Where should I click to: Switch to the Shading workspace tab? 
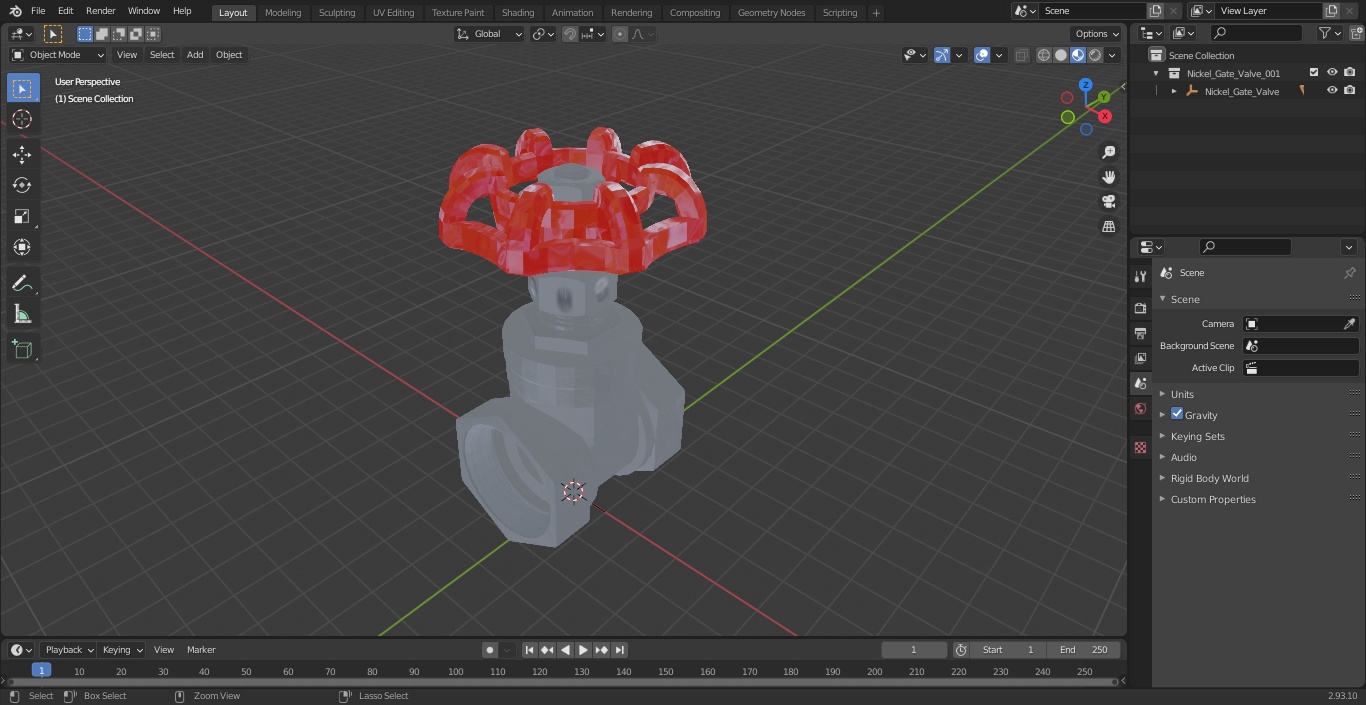518,13
